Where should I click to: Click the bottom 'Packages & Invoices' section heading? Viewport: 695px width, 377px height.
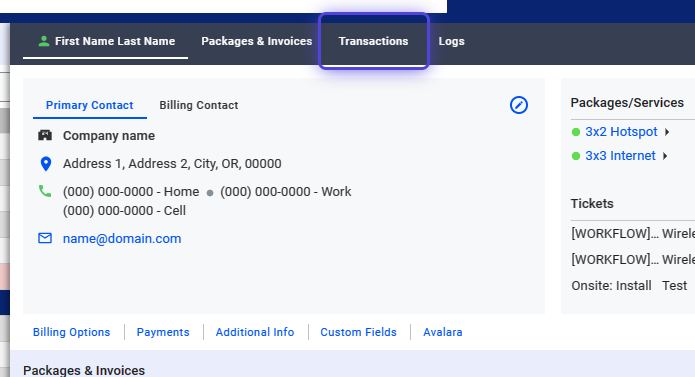point(84,370)
